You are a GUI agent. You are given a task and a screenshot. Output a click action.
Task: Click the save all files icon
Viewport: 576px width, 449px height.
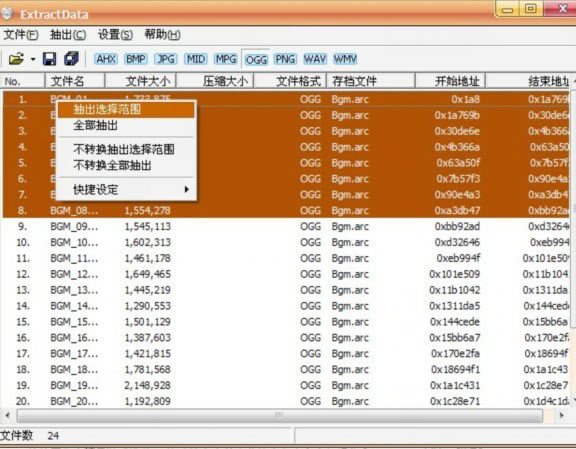71,58
